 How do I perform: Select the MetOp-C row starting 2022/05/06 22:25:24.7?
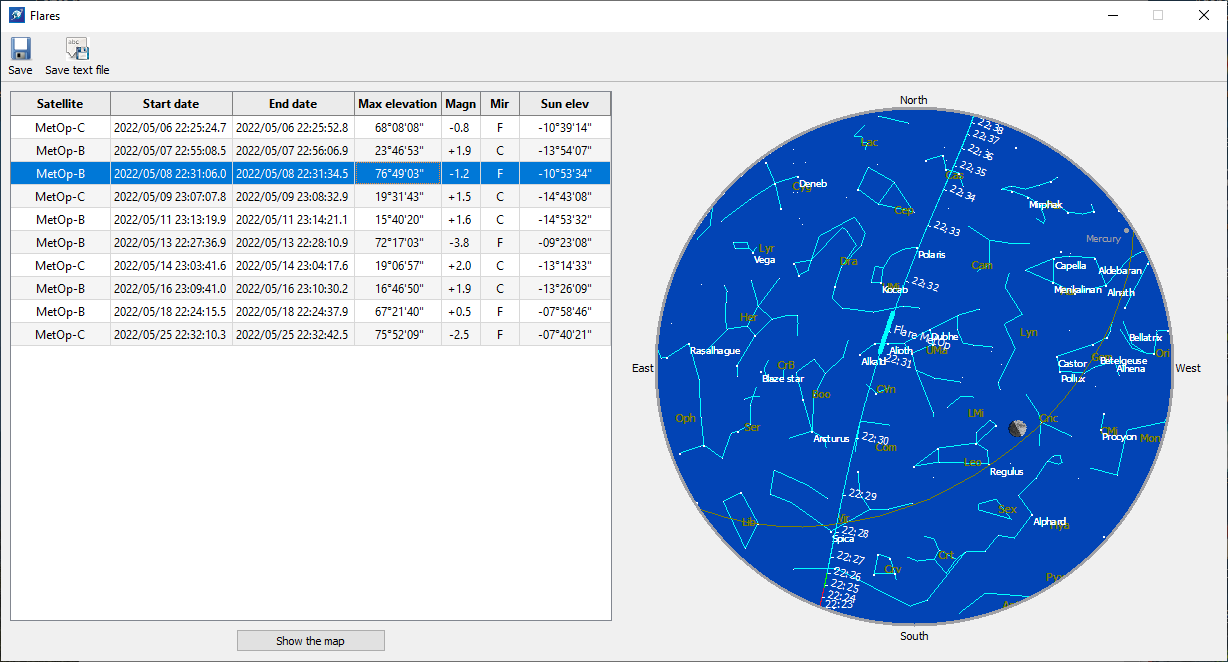click(311, 128)
